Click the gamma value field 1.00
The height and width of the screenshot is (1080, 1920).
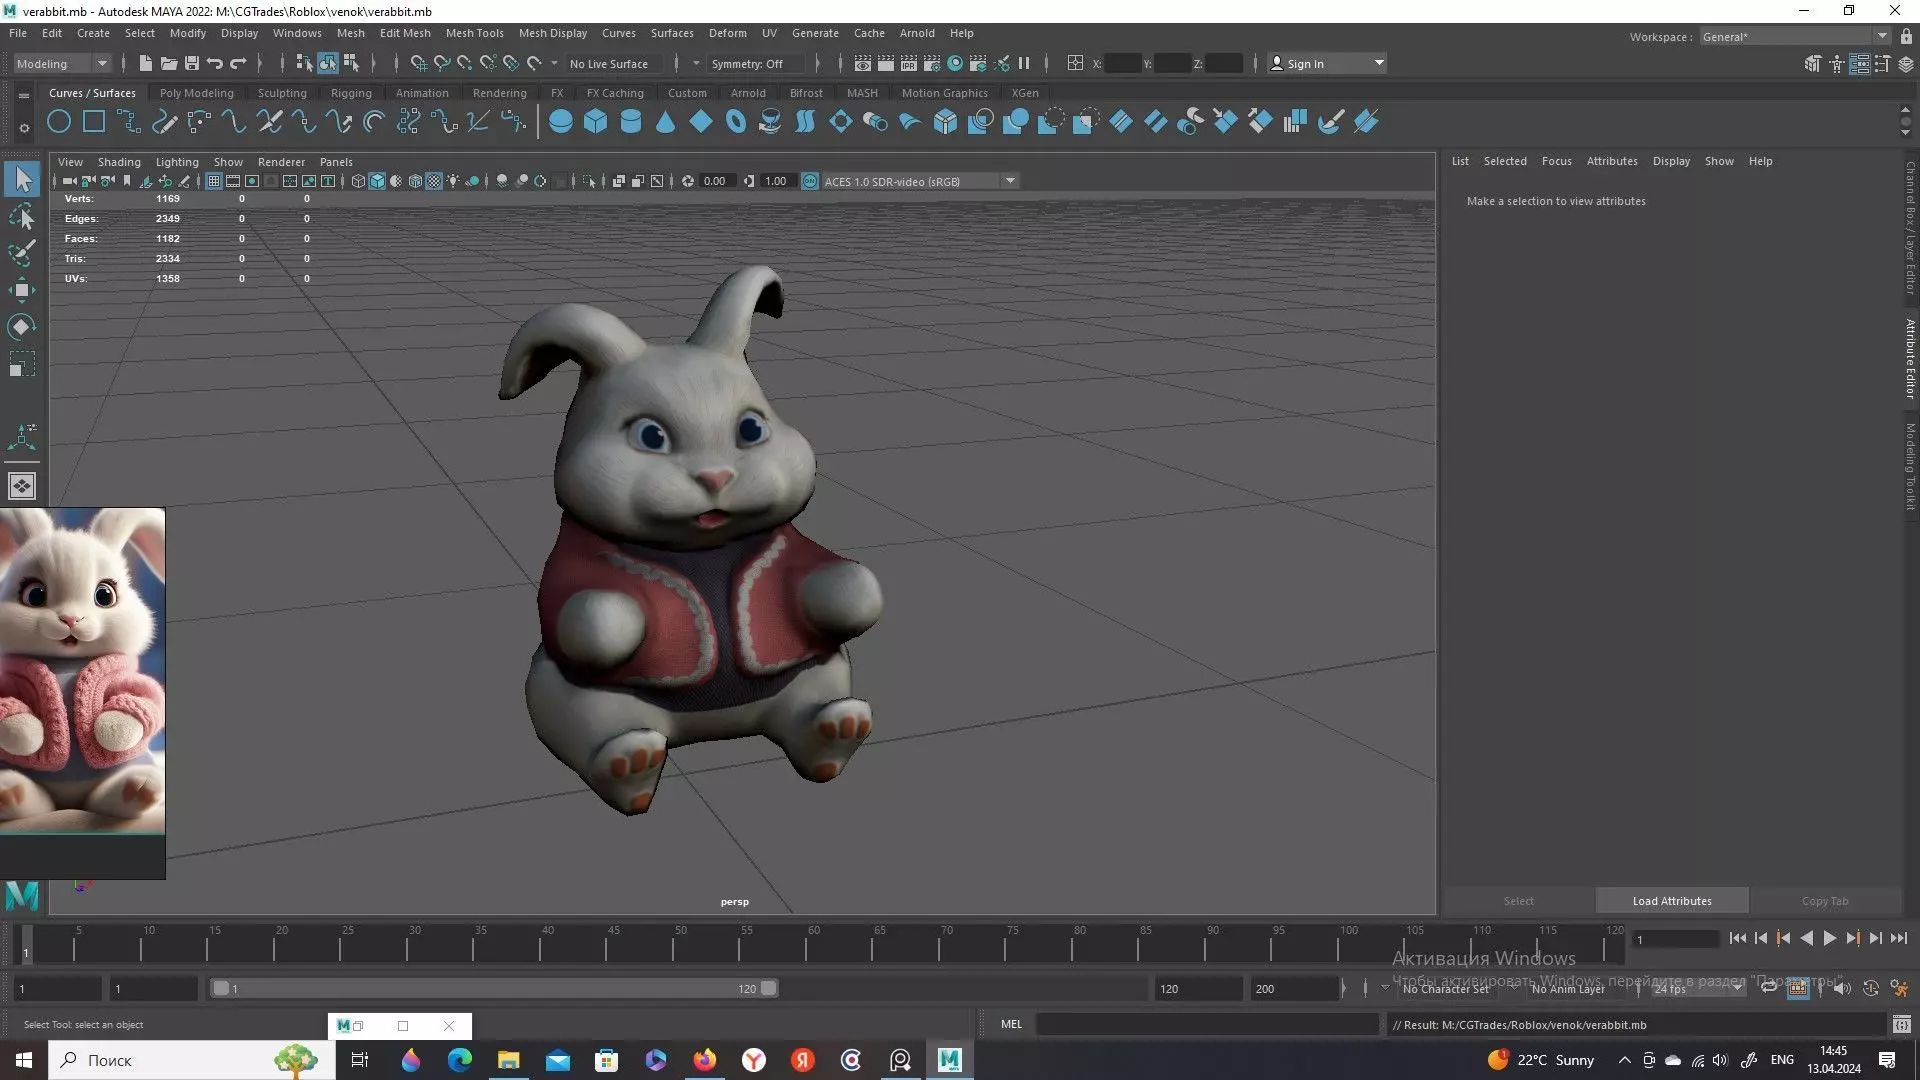tap(776, 181)
